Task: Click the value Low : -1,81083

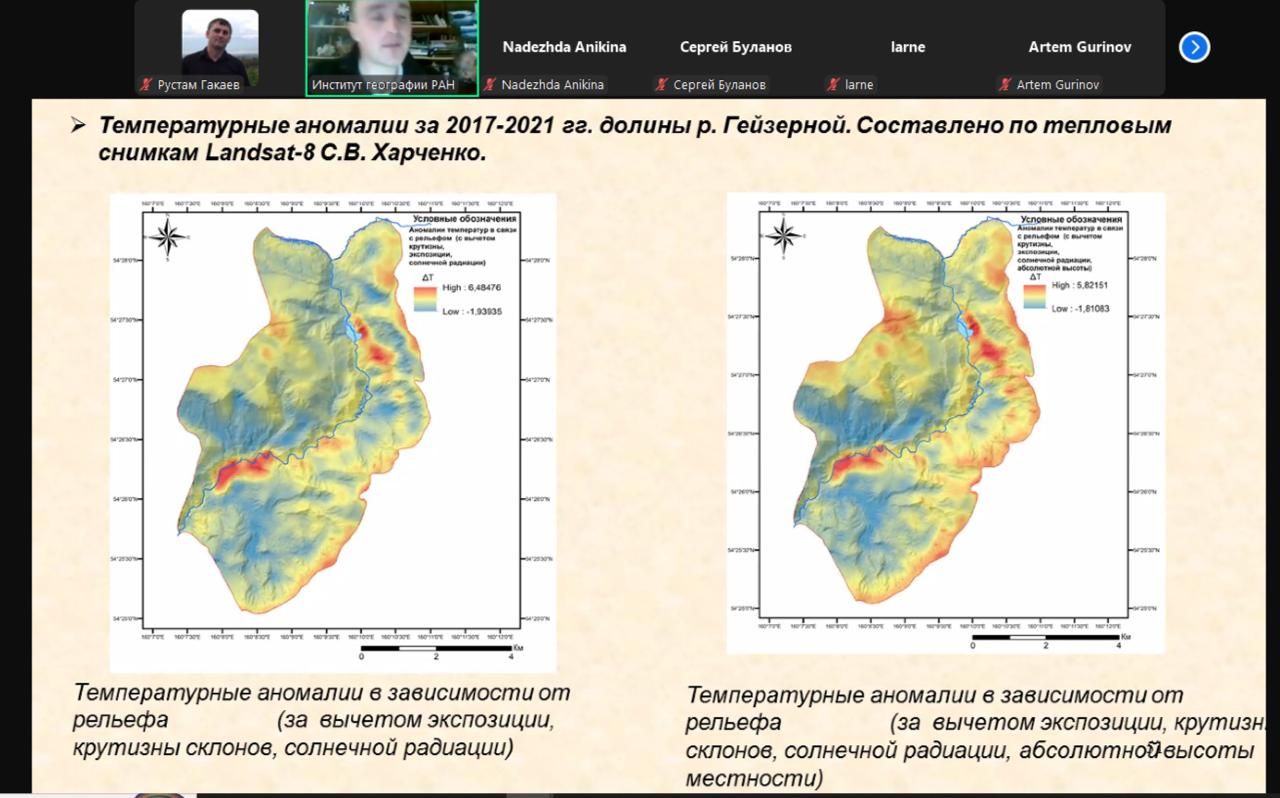Action: click(1081, 309)
